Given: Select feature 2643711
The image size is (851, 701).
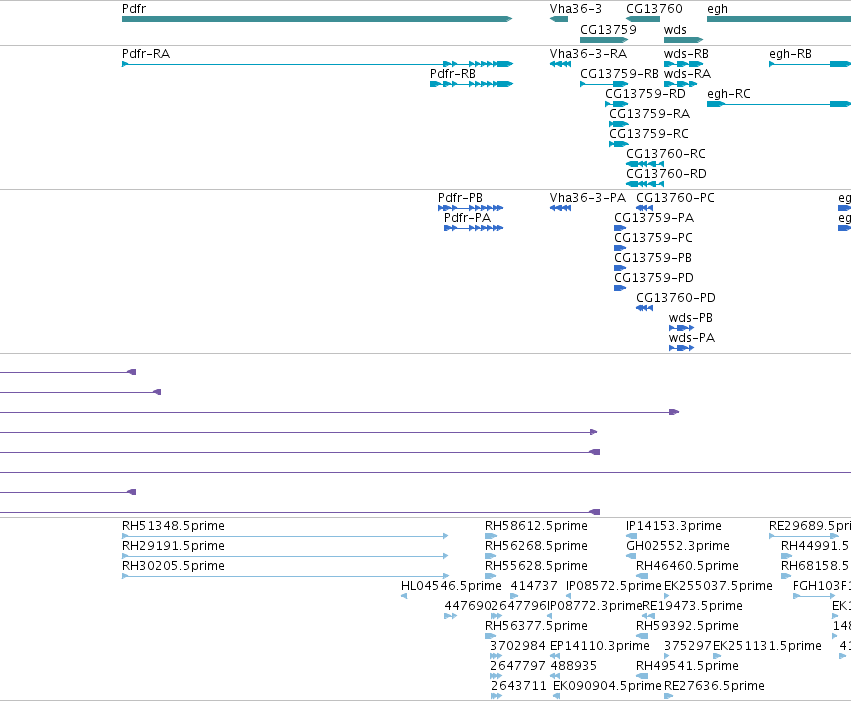Looking at the screenshot, I should [x=497, y=696].
